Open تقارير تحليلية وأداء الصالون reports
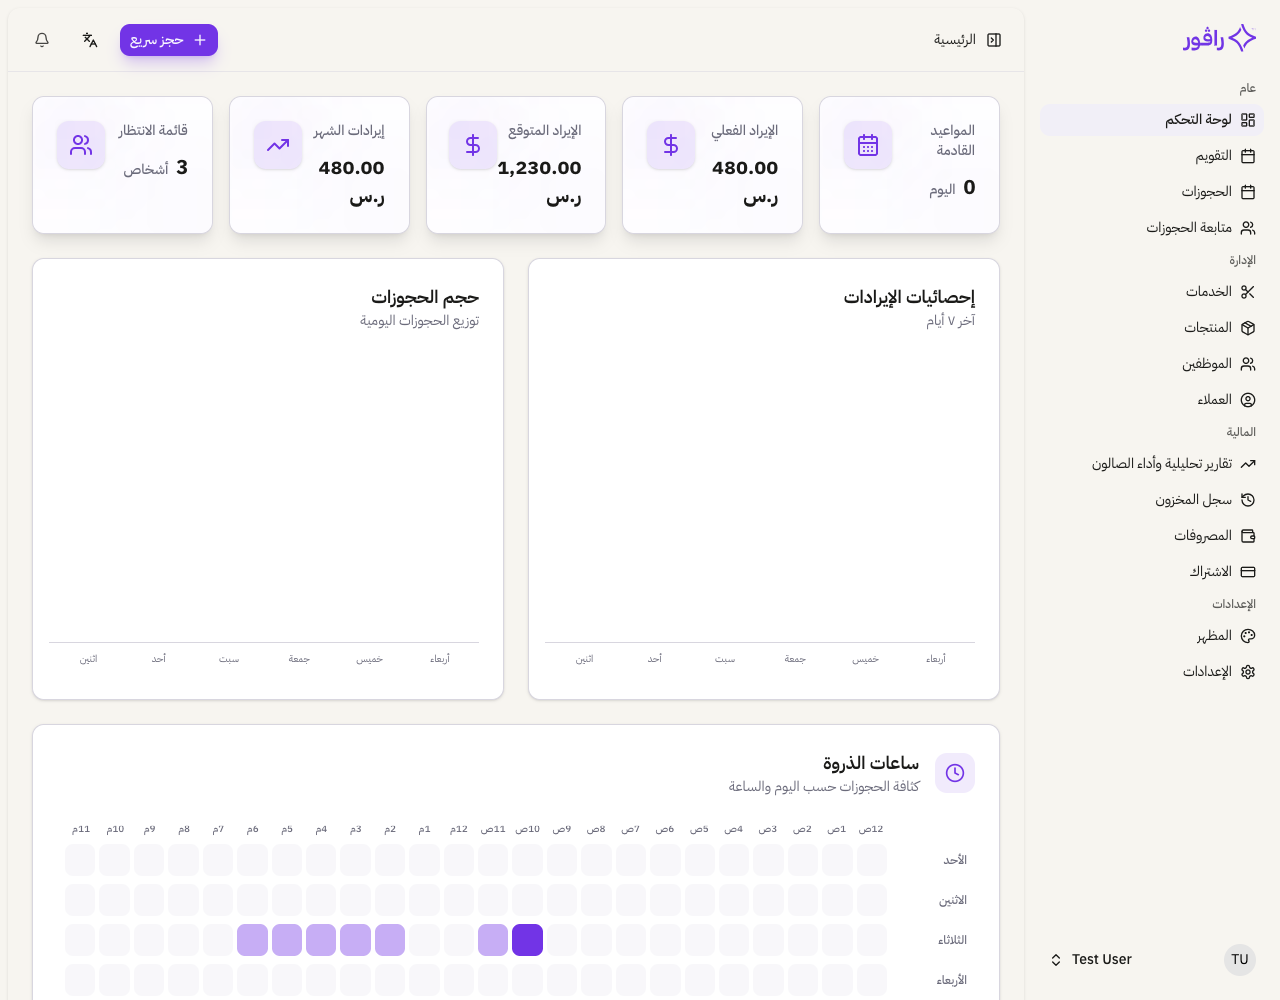Image resolution: width=1280 pixels, height=1000 pixels. point(1172,464)
